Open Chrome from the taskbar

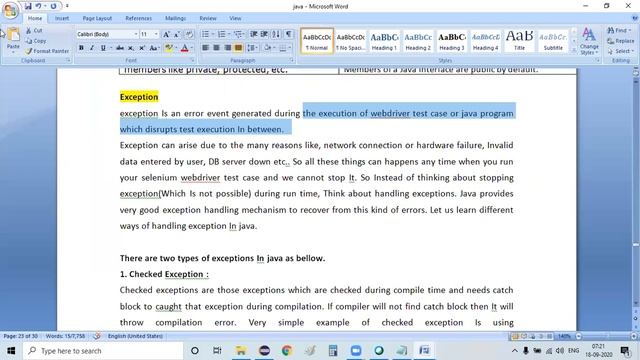click(x=287, y=351)
